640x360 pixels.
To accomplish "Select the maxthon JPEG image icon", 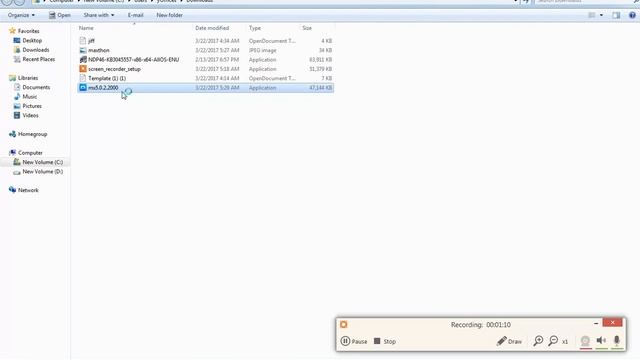I will [83, 50].
